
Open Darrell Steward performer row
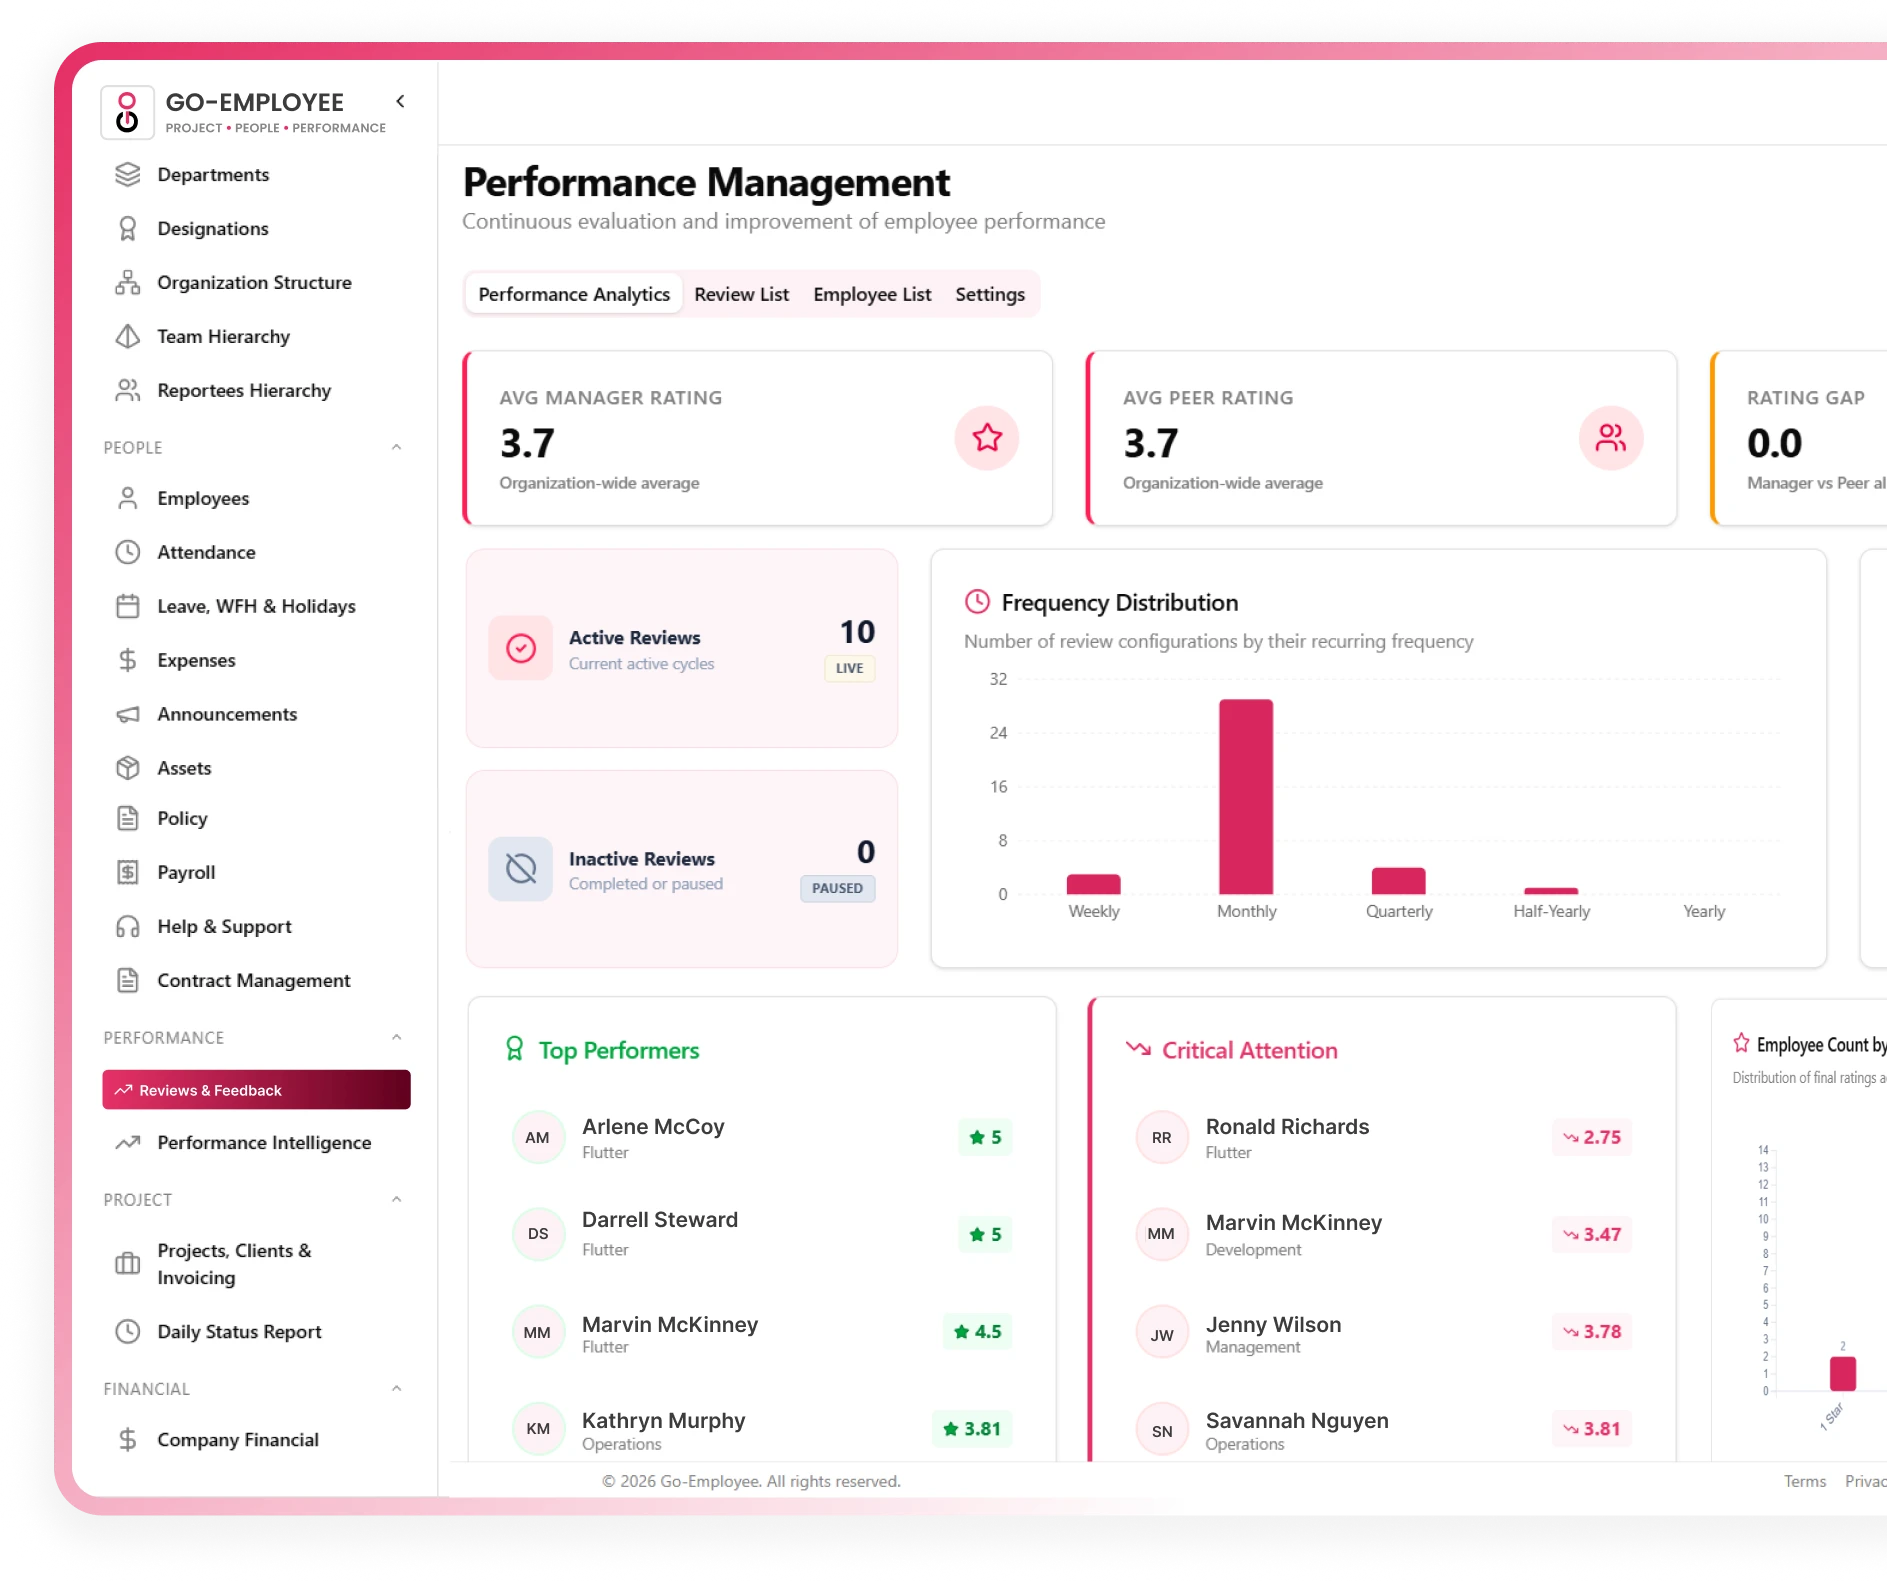click(x=762, y=1234)
